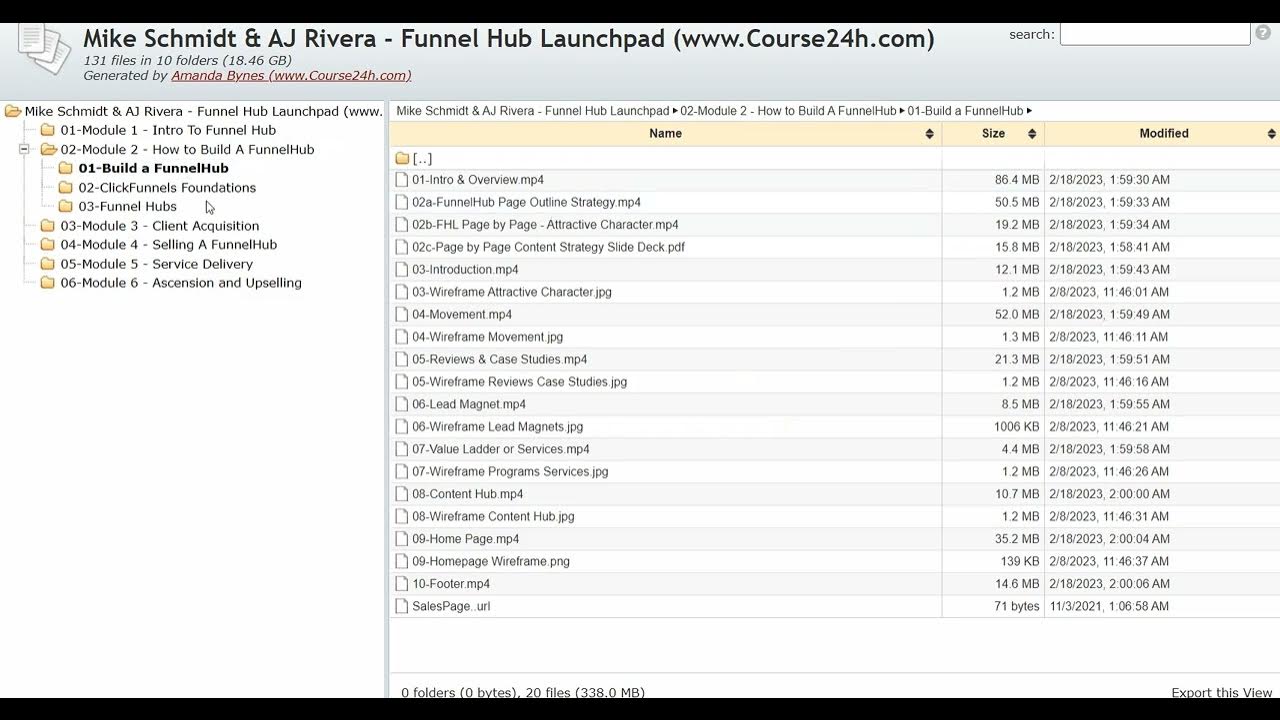Select 09-Homepage Wireframe.png
1280x720 pixels.
[491, 562]
